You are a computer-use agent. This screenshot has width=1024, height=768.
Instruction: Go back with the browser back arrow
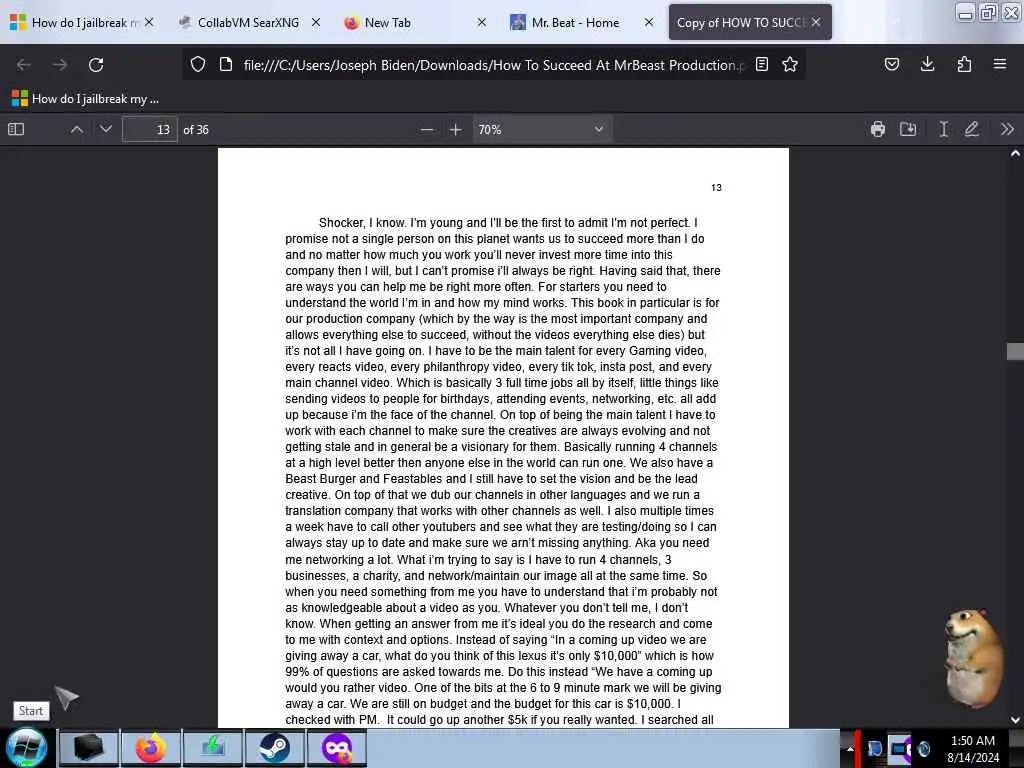click(x=24, y=65)
